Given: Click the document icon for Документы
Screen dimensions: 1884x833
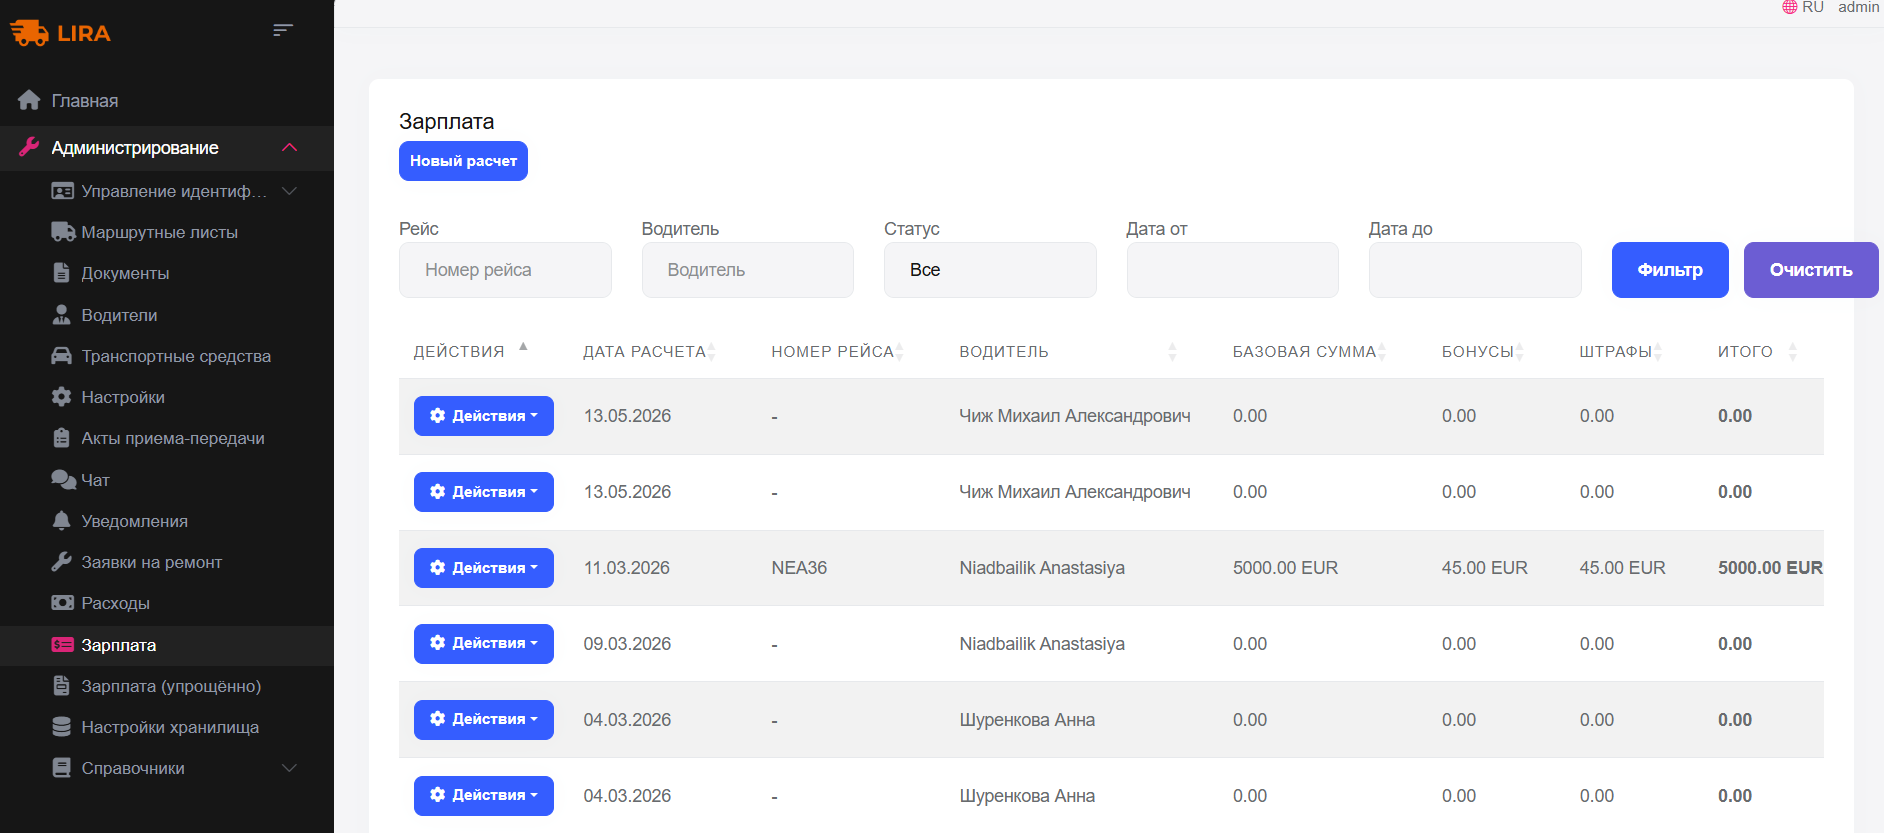Looking at the screenshot, I should tap(62, 272).
